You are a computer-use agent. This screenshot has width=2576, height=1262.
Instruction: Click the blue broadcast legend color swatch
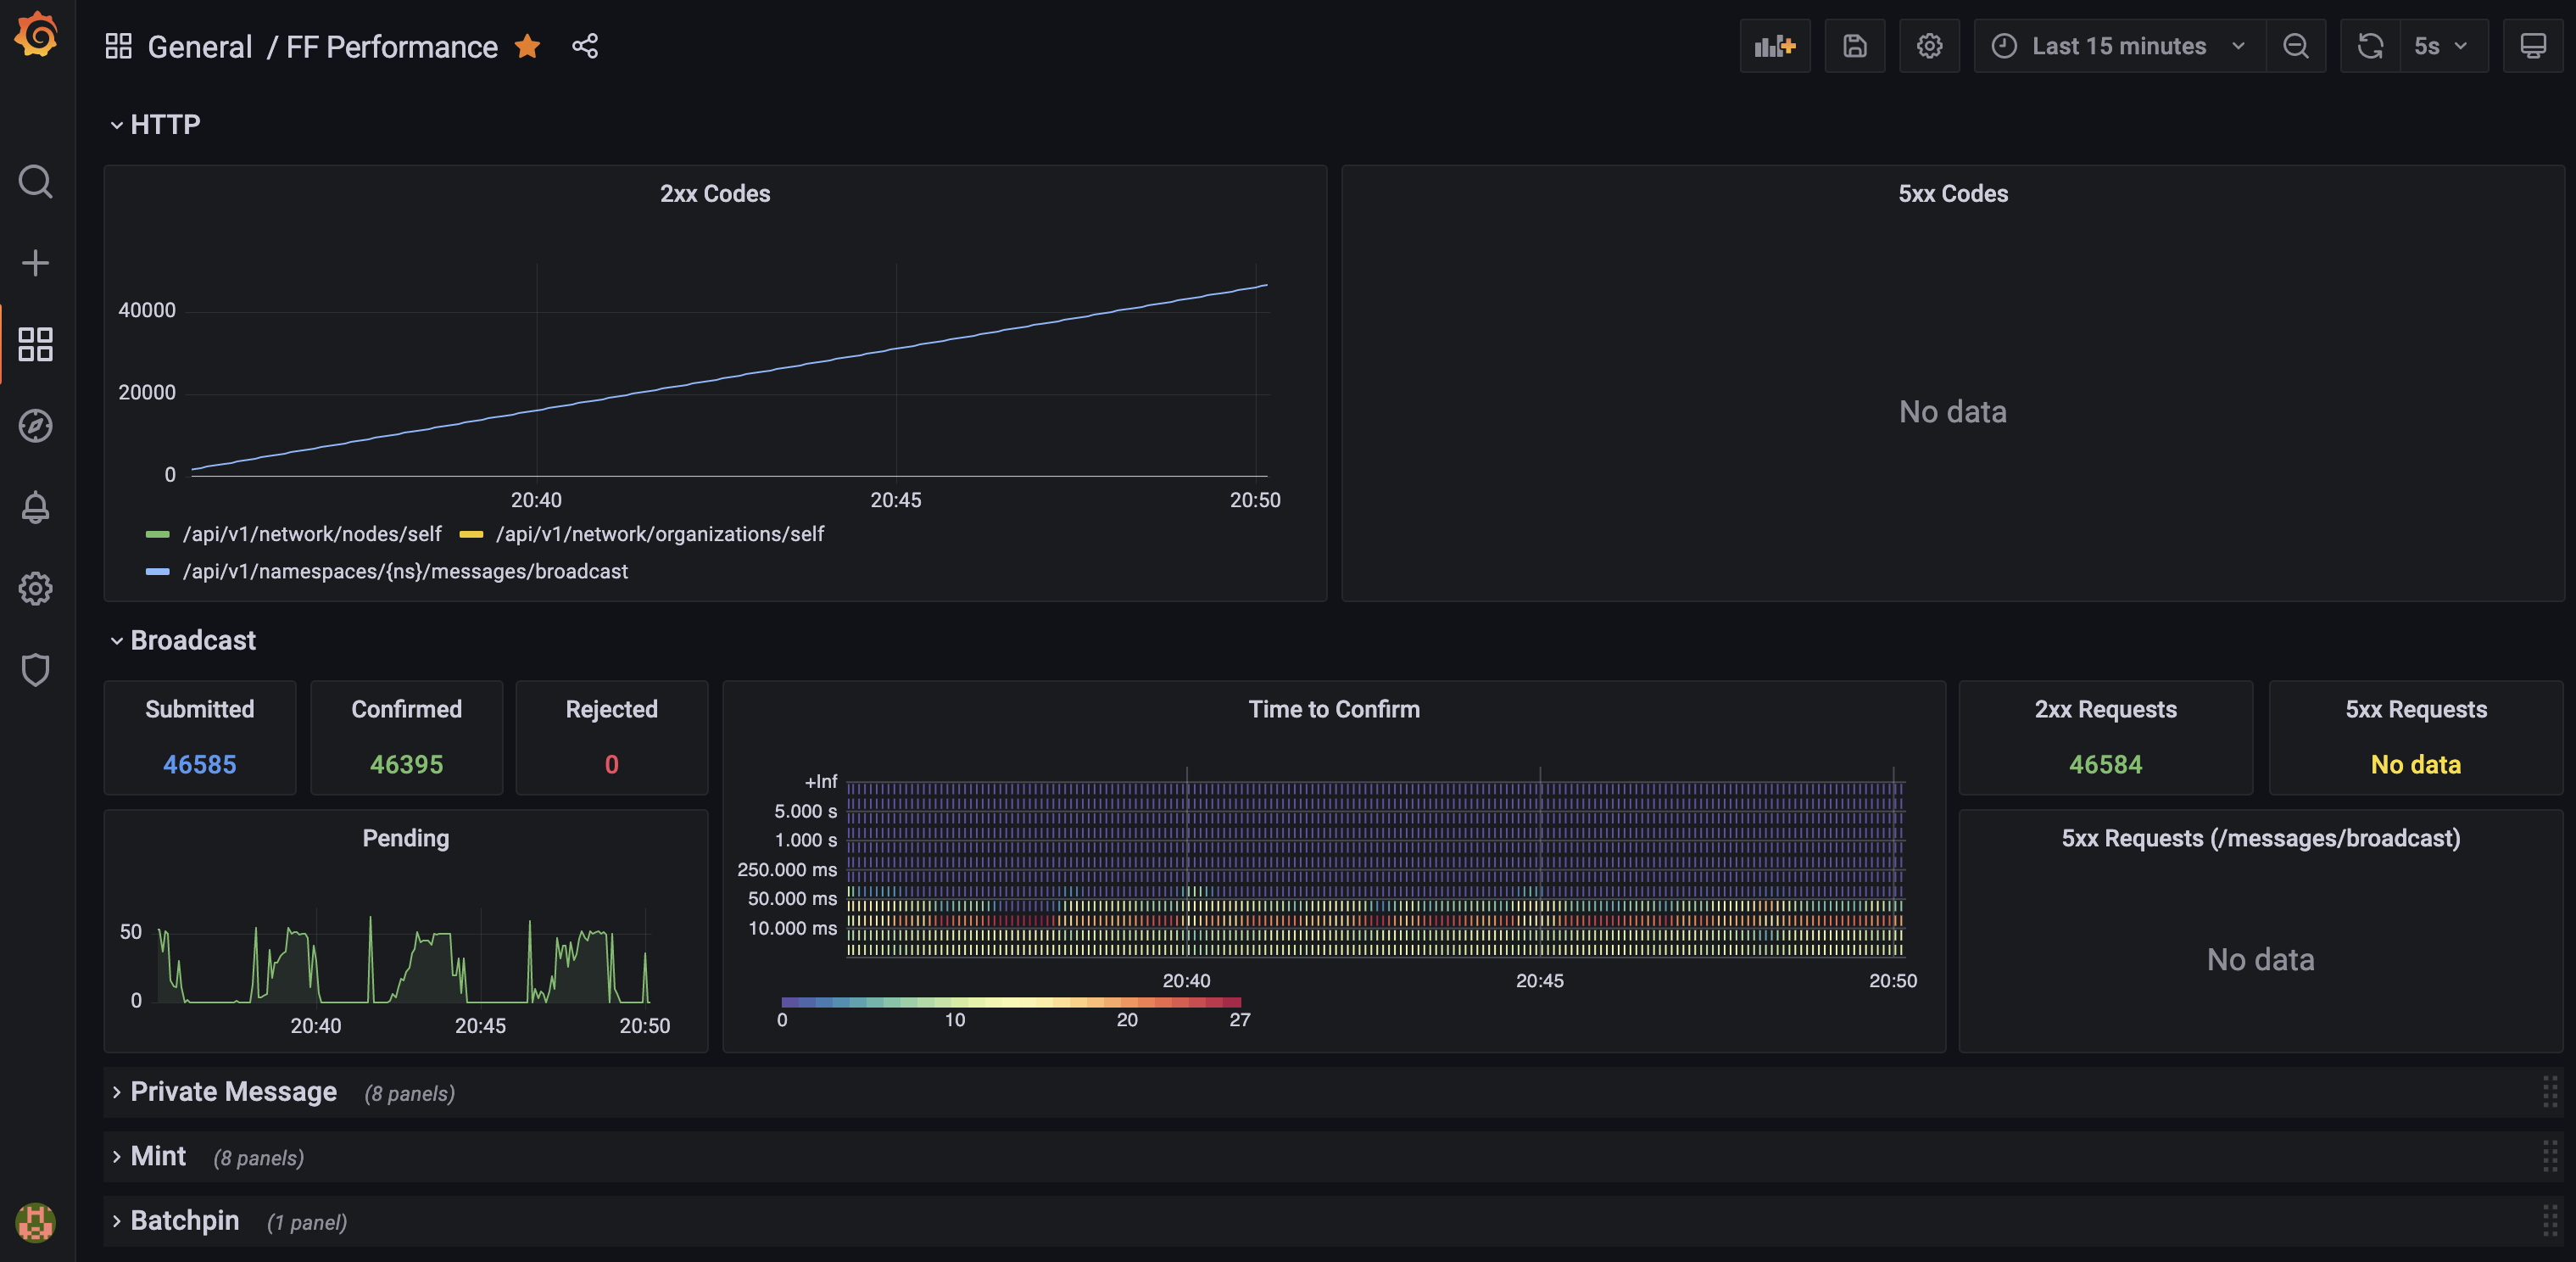[158, 572]
